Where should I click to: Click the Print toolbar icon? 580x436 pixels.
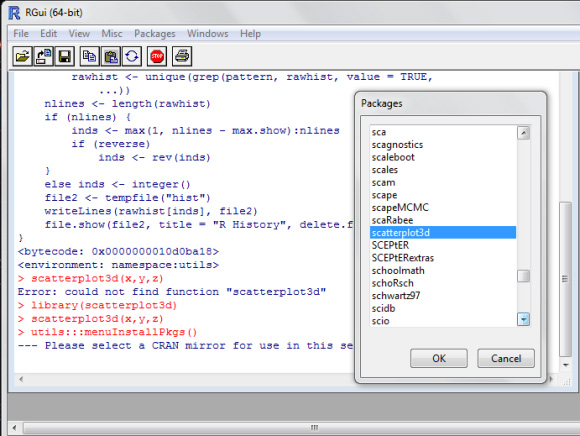click(182, 57)
